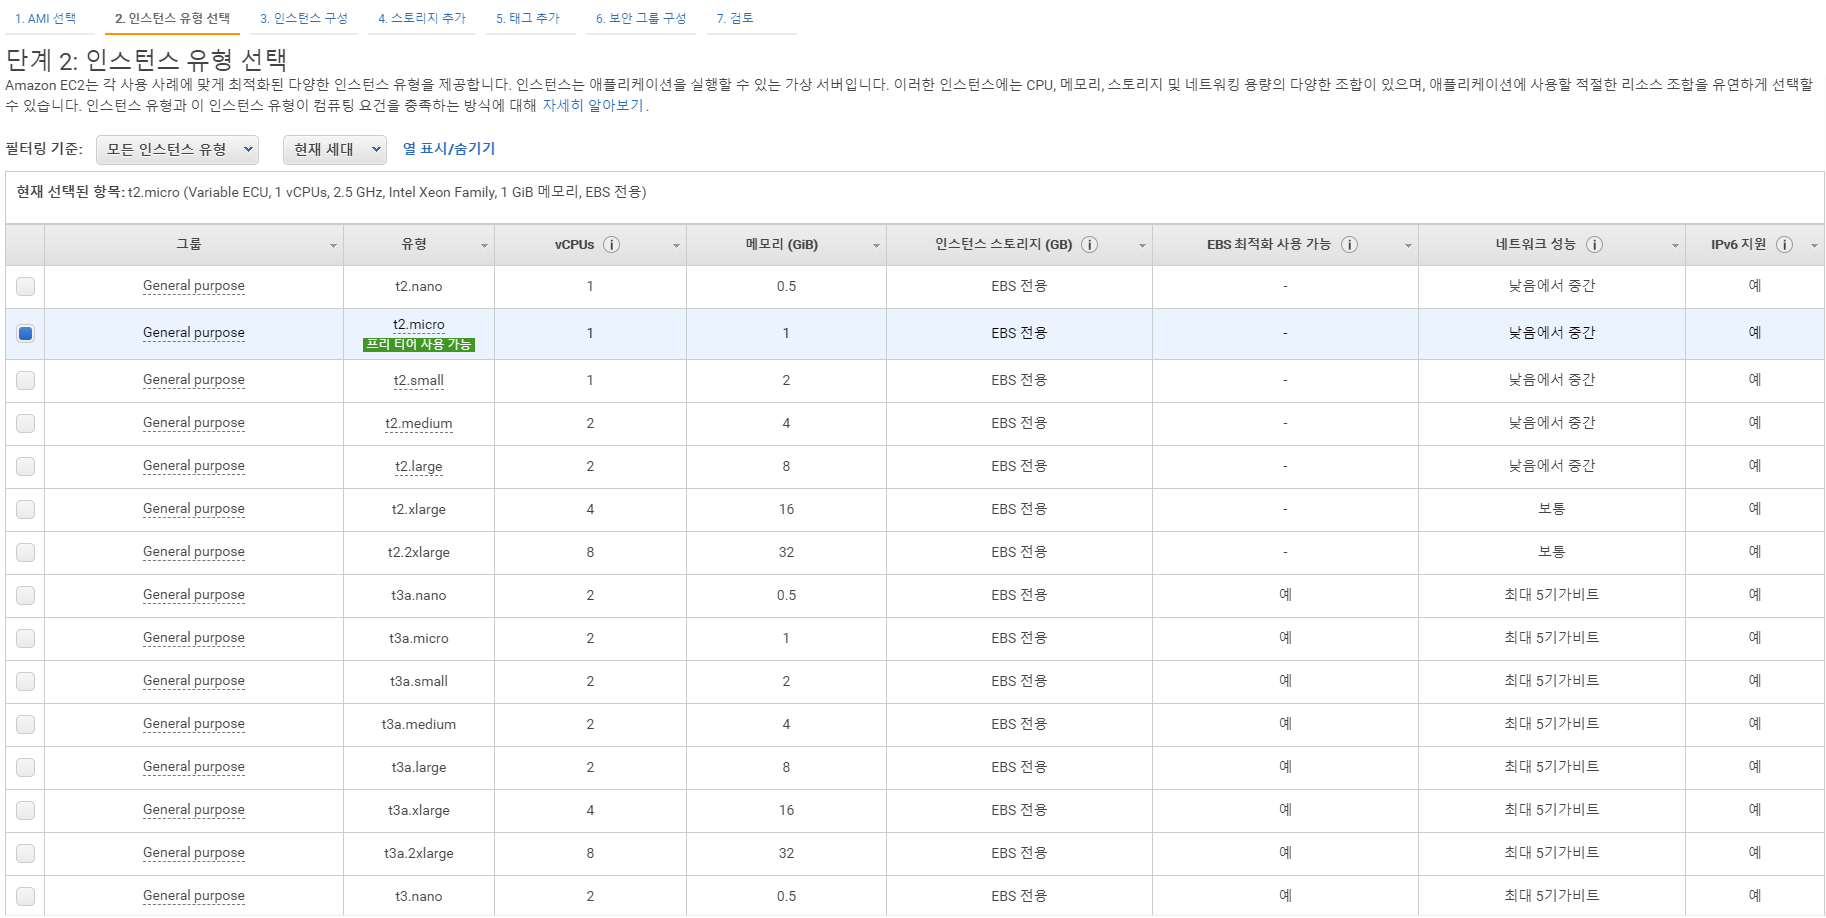The height and width of the screenshot is (918, 1826).
Task: Tick the checkbox for t3a.medium row
Action: pos(26,725)
